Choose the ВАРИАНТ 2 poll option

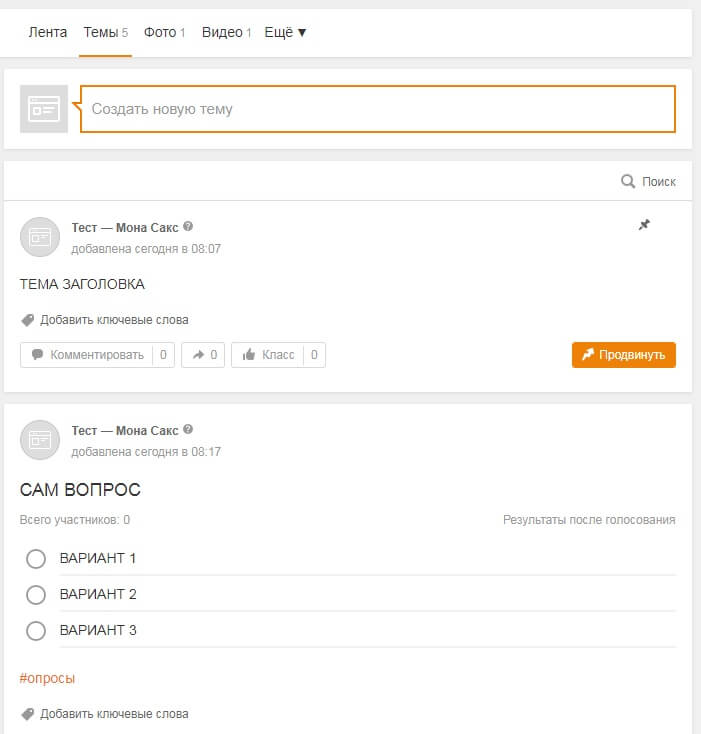(x=36, y=594)
